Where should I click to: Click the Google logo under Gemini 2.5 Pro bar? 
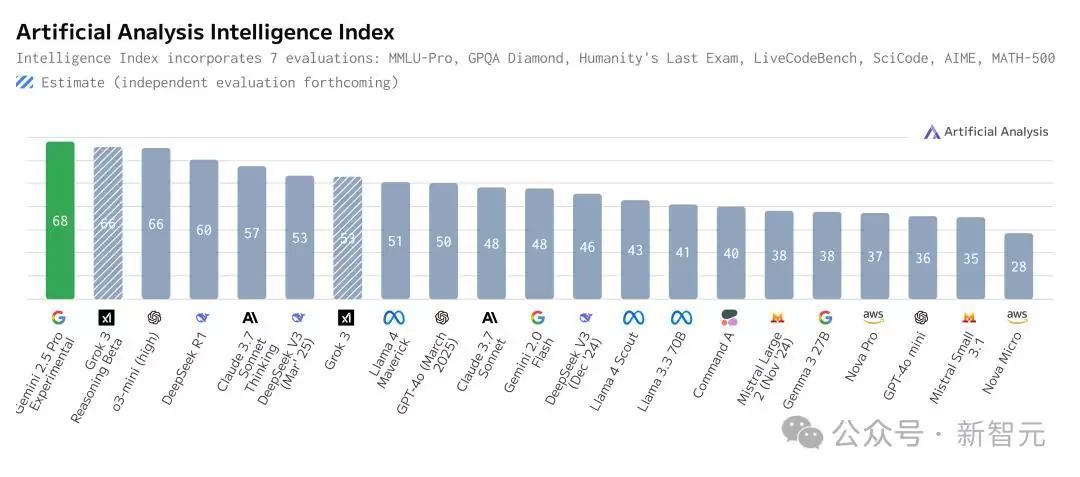pos(59,317)
